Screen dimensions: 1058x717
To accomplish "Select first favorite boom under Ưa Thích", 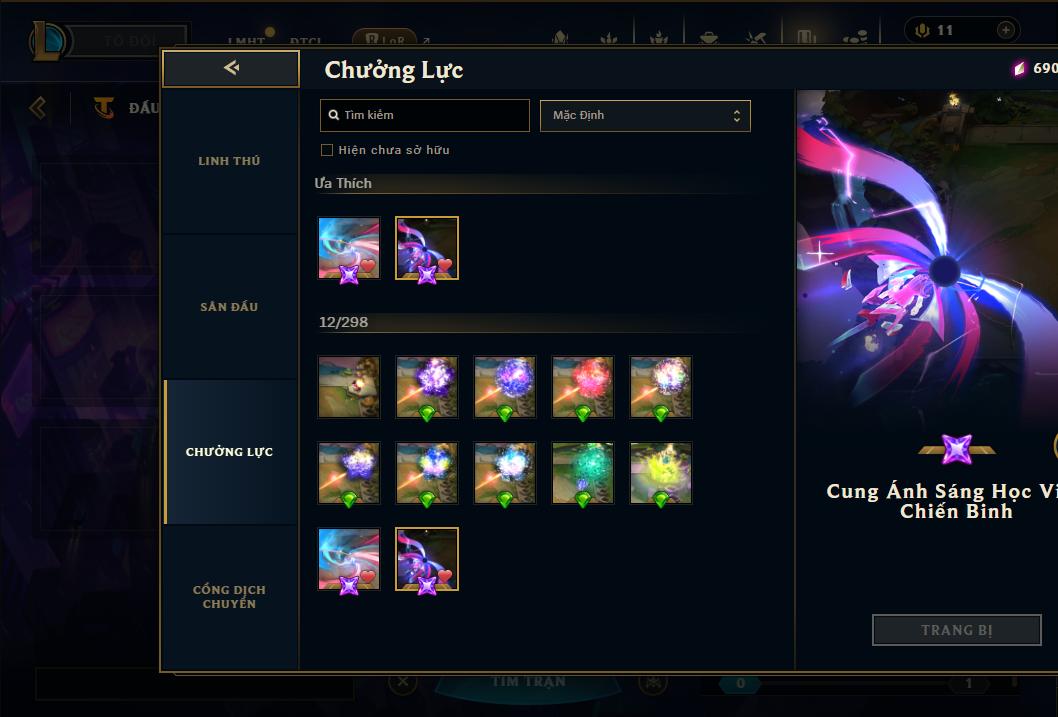I will click(x=349, y=248).
